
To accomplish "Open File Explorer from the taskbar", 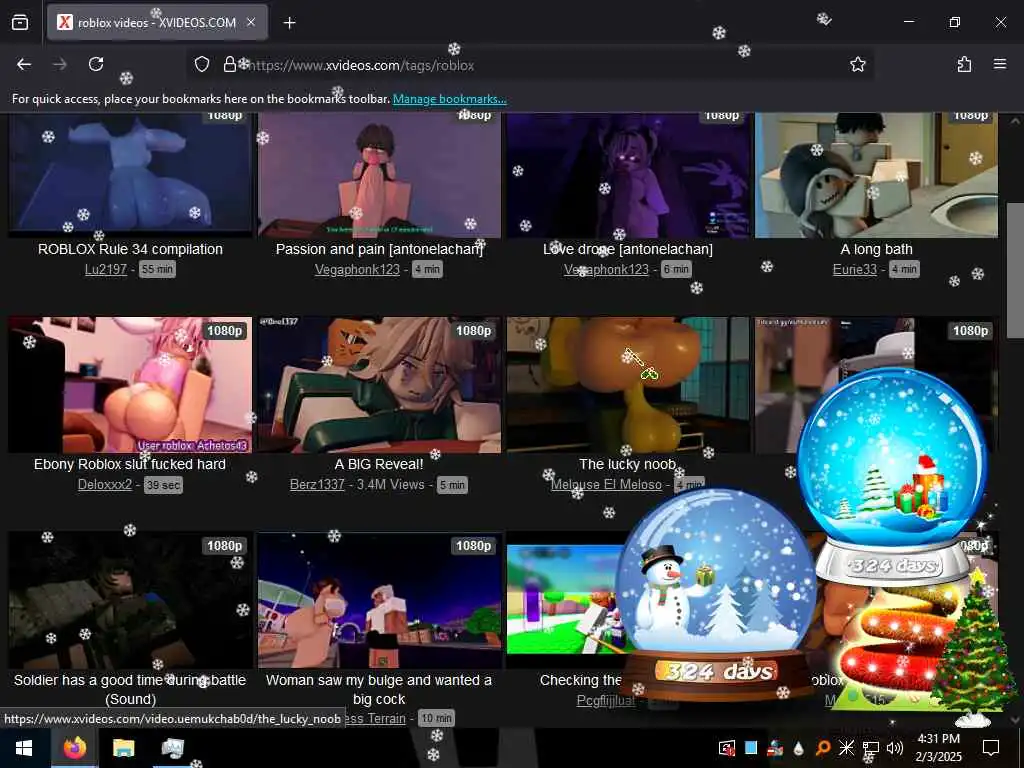I will tap(123, 748).
